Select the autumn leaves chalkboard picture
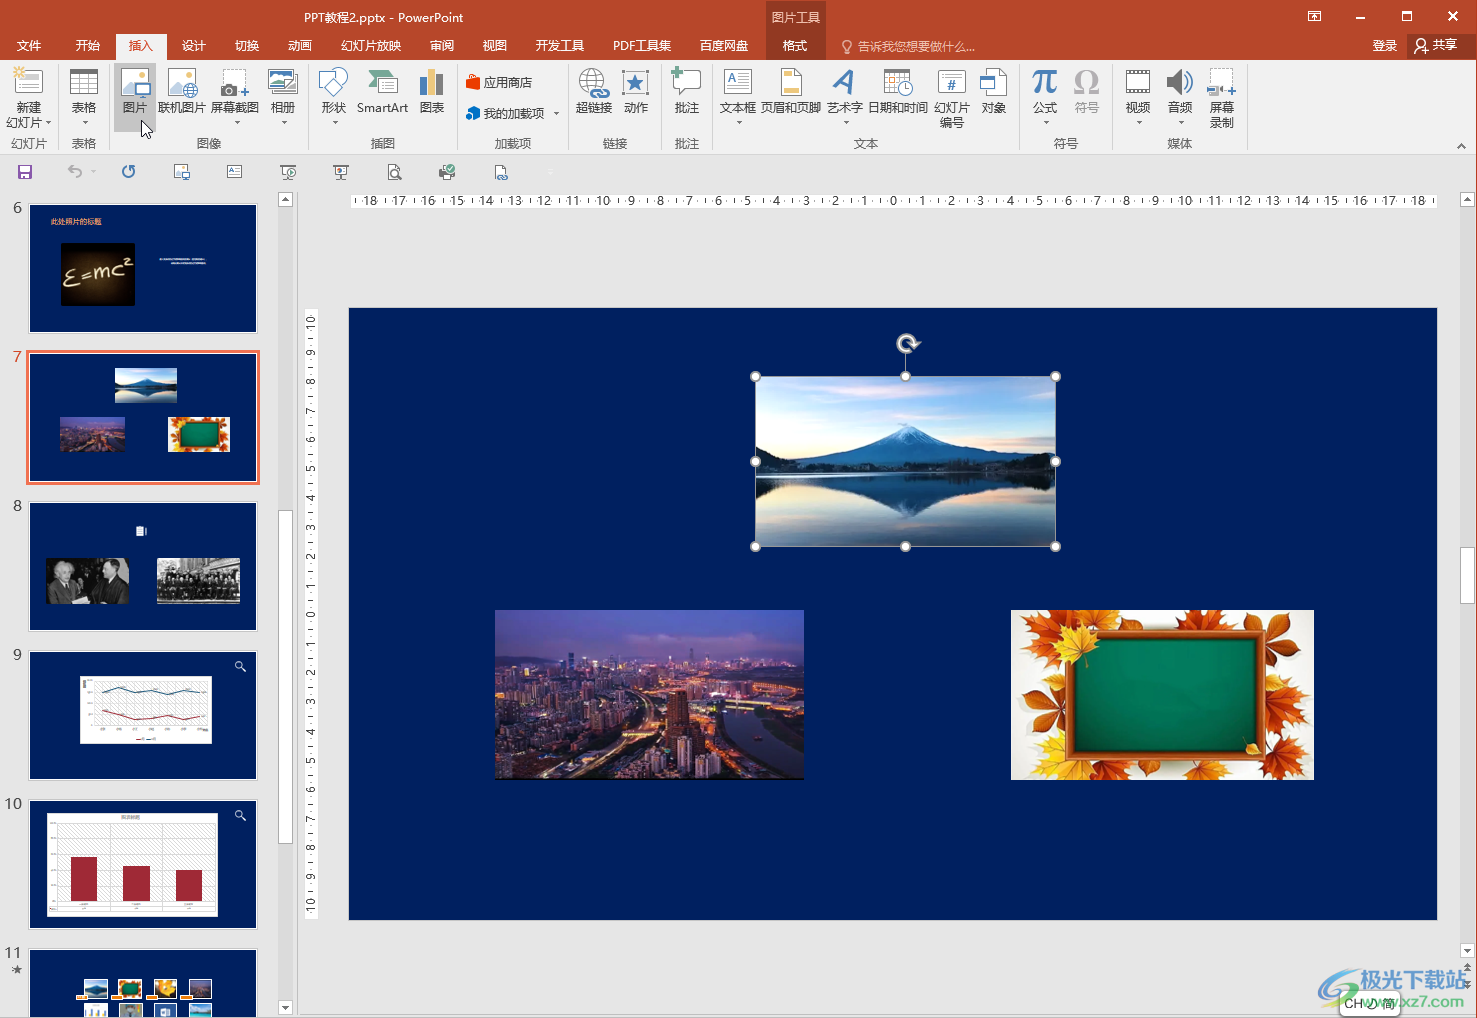 1162,695
